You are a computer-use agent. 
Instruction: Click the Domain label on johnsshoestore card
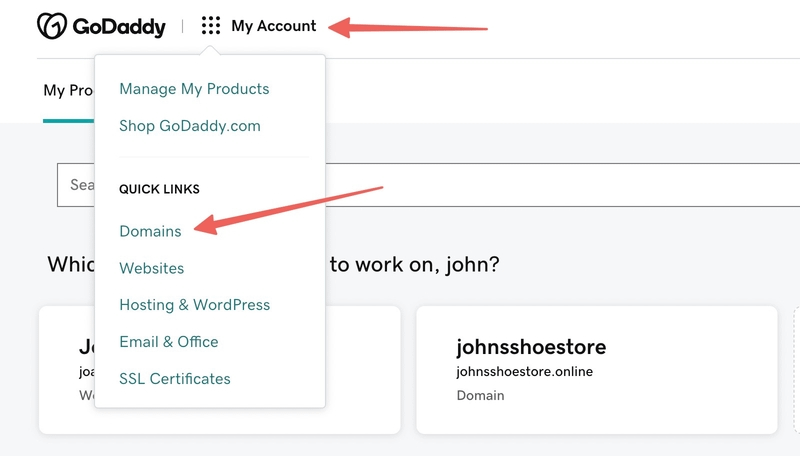(480, 395)
